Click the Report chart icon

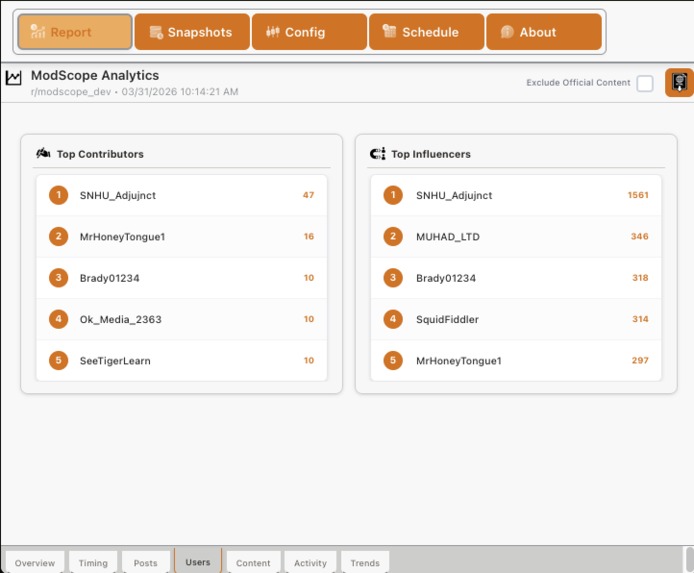(38, 31)
